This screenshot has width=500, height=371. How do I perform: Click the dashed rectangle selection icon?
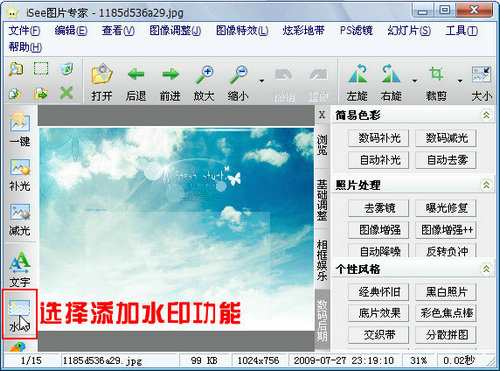[x=41, y=69]
